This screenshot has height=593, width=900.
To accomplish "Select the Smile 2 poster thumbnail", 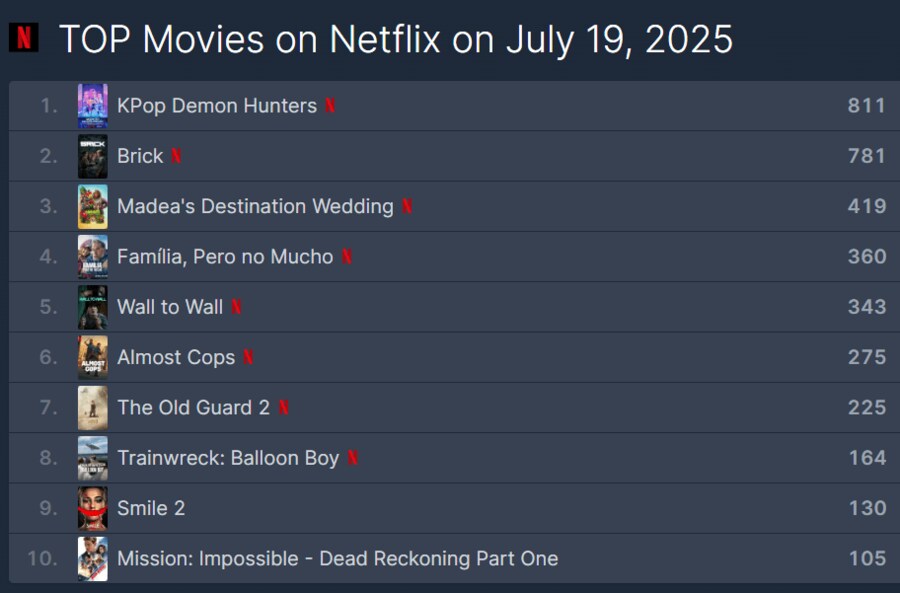I will pyautogui.click(x=92, y=508).
